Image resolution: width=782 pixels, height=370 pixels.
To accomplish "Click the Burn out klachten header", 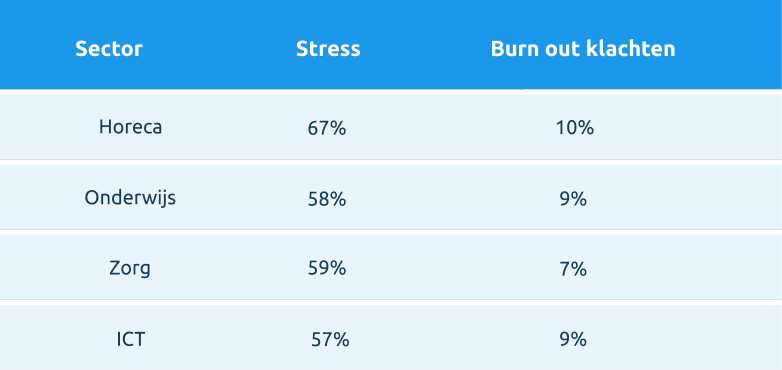I will coord(583,49).
